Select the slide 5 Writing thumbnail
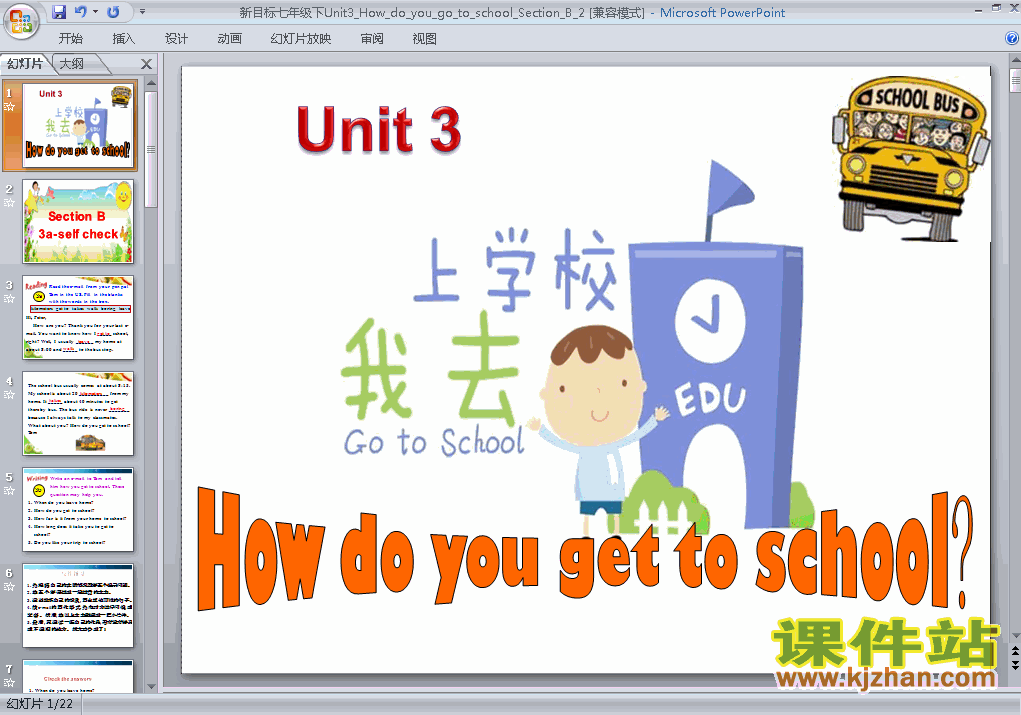This screenshot has width=1021, height=715. (77, 509)
